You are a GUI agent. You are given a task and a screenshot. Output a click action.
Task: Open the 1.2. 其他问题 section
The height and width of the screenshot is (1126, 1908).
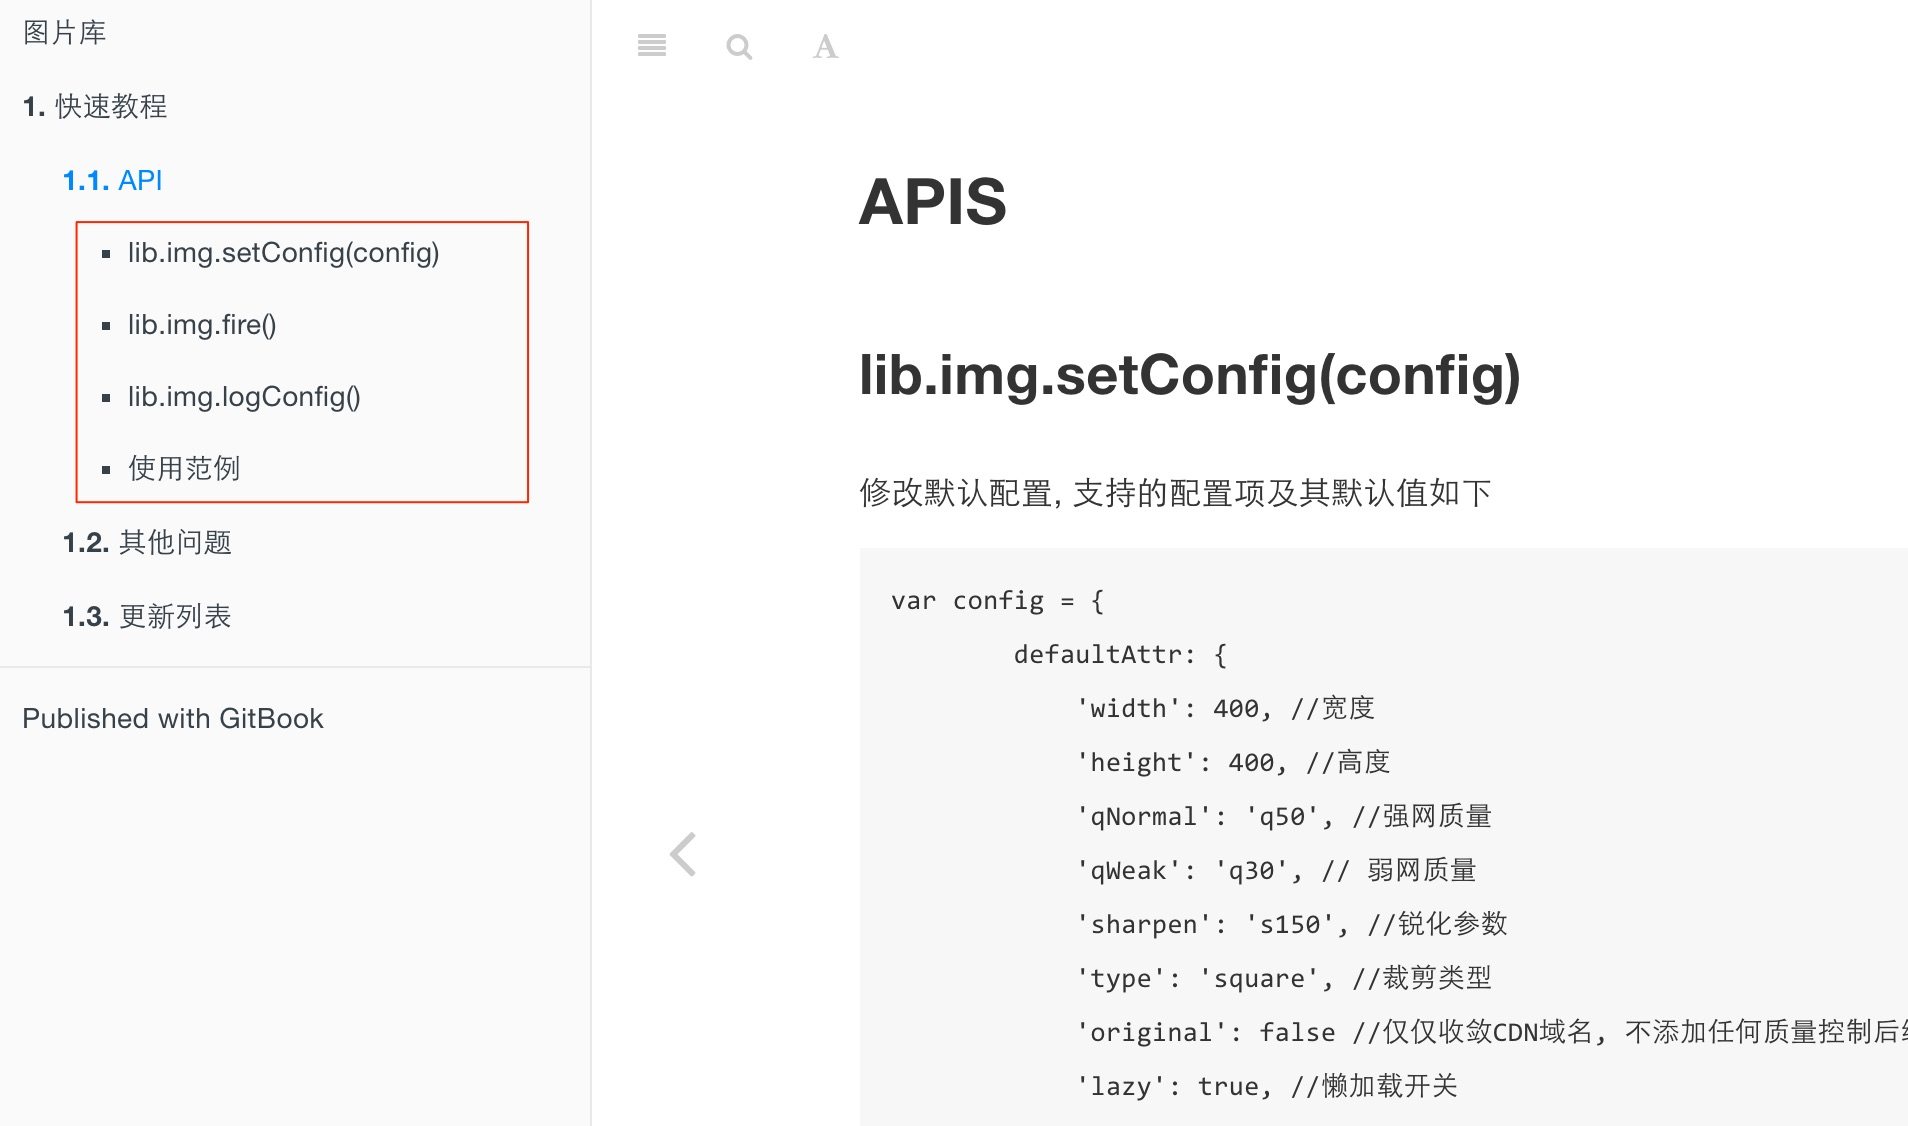click(147, 542)
